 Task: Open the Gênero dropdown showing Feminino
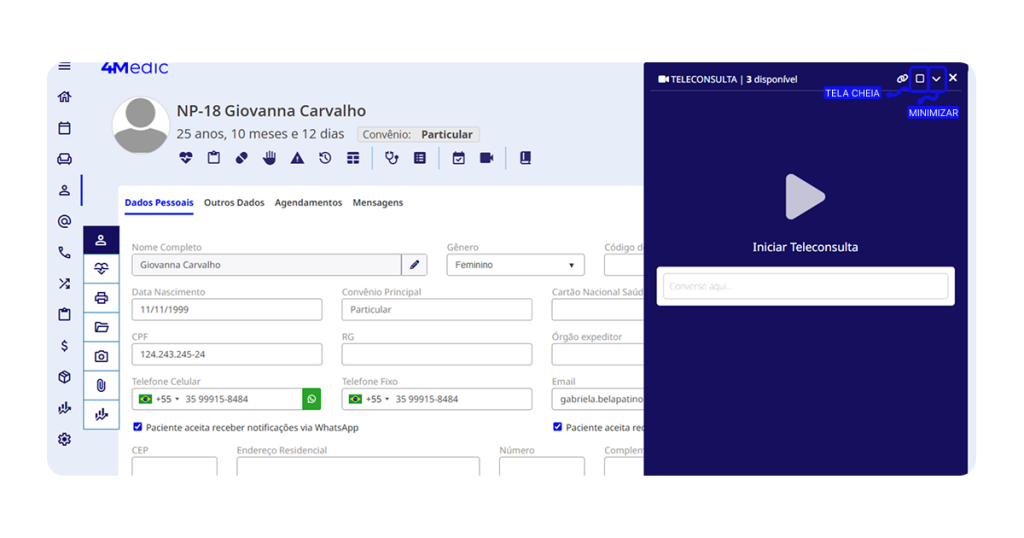coord(515,265)
